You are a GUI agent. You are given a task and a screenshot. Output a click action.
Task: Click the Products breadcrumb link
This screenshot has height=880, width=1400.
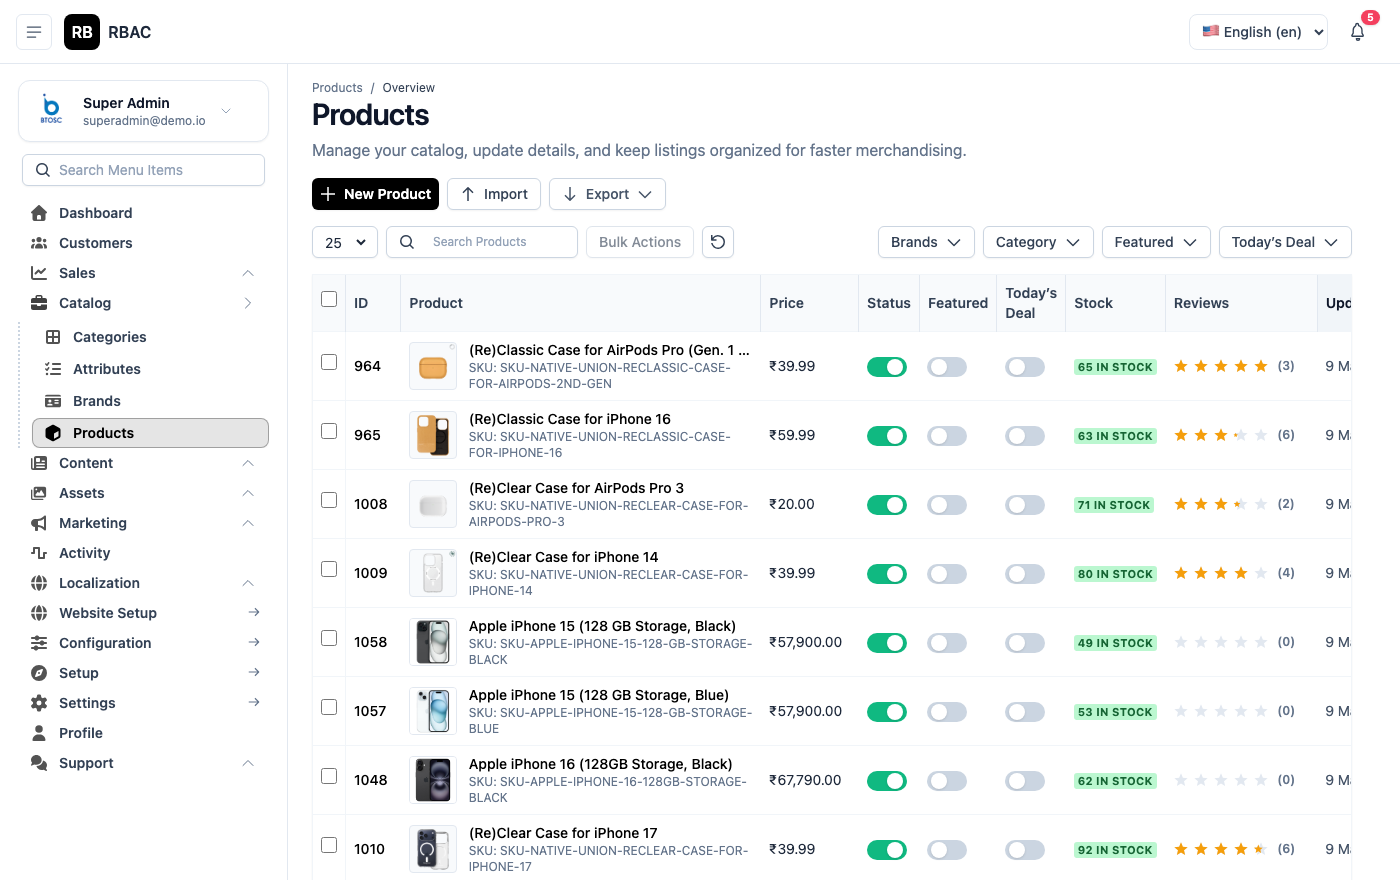tap(337, 88)
